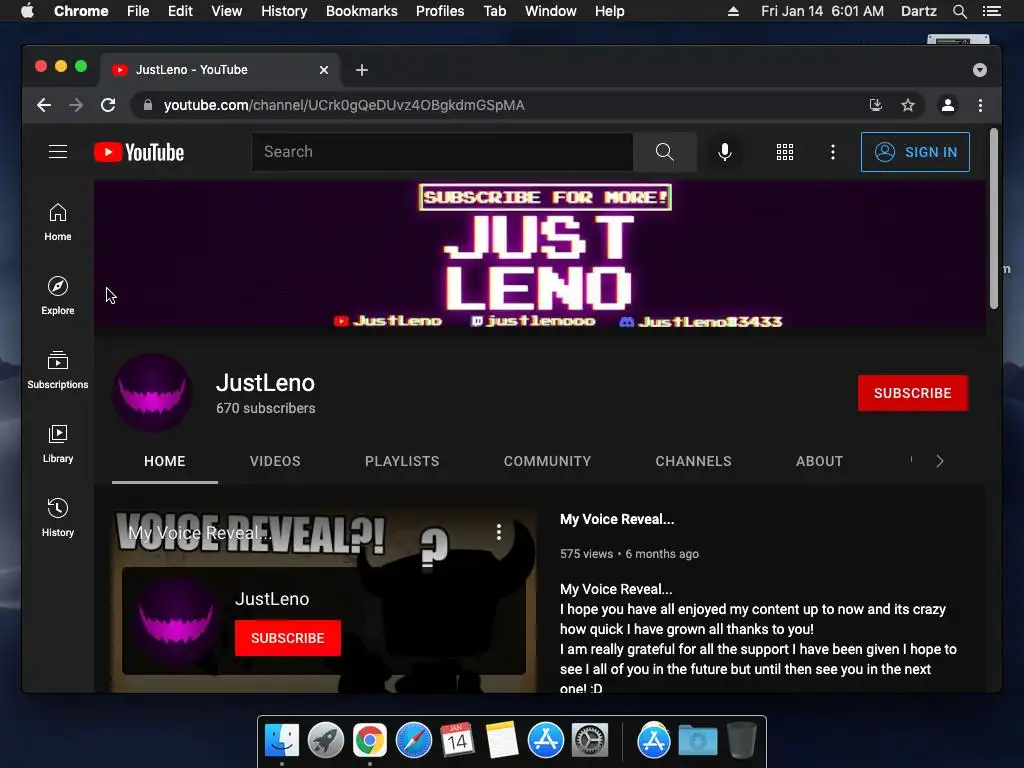Go back with browser back arrow
Screen dimensions: 1024x768
44,105
